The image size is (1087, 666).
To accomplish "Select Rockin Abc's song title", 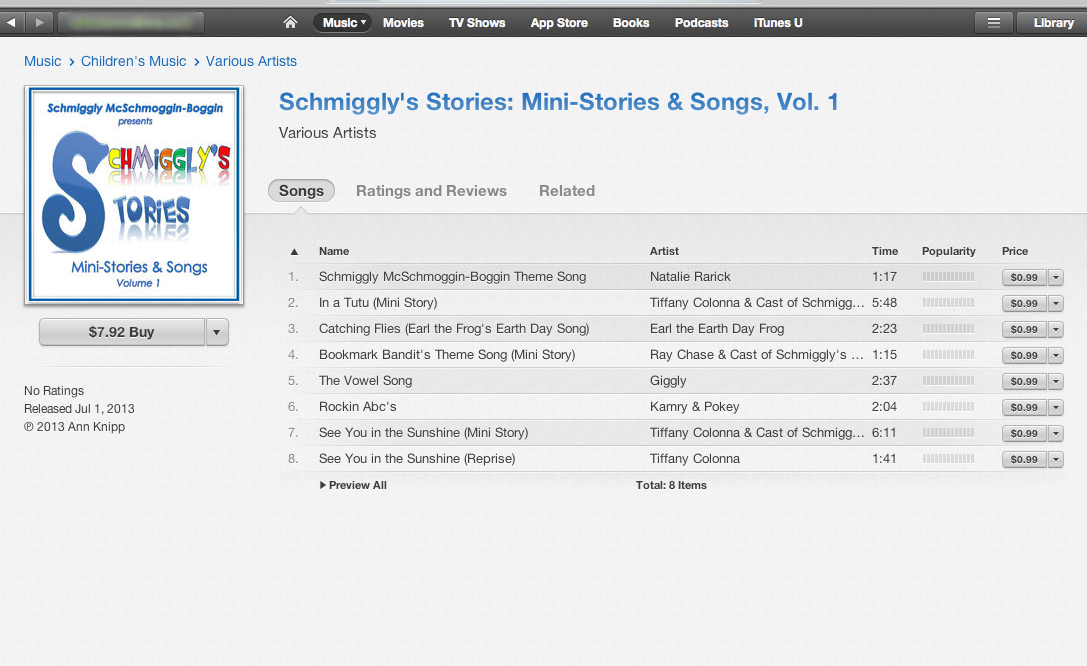I will coord(358,407).
